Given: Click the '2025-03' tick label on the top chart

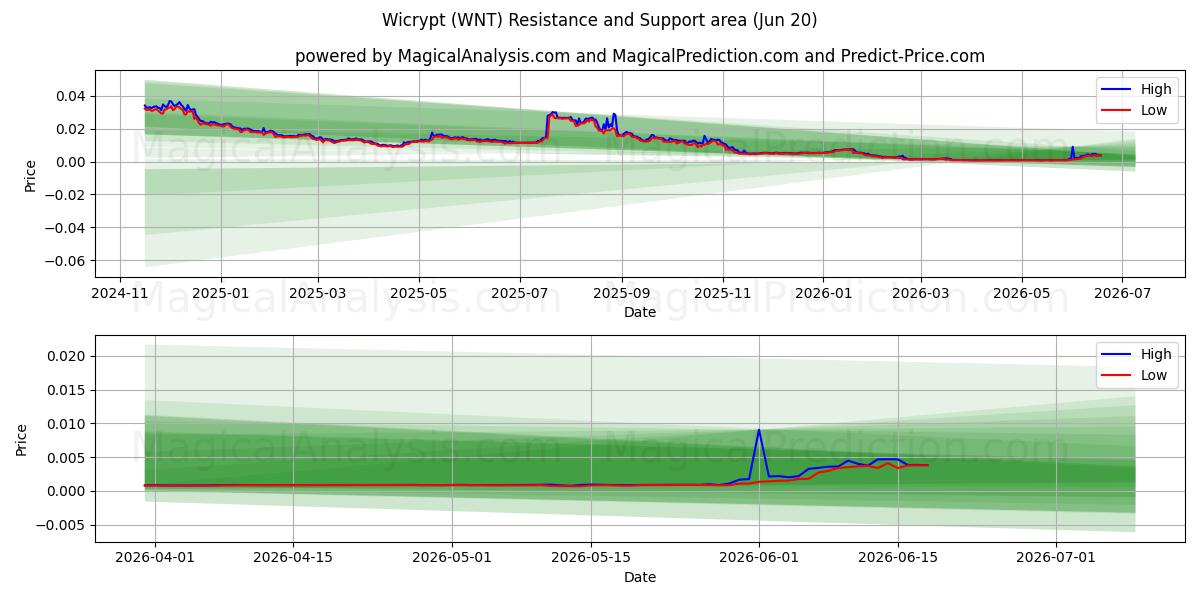Looking at the screenshot, I should pyautogui.click(x=317, y=293).
